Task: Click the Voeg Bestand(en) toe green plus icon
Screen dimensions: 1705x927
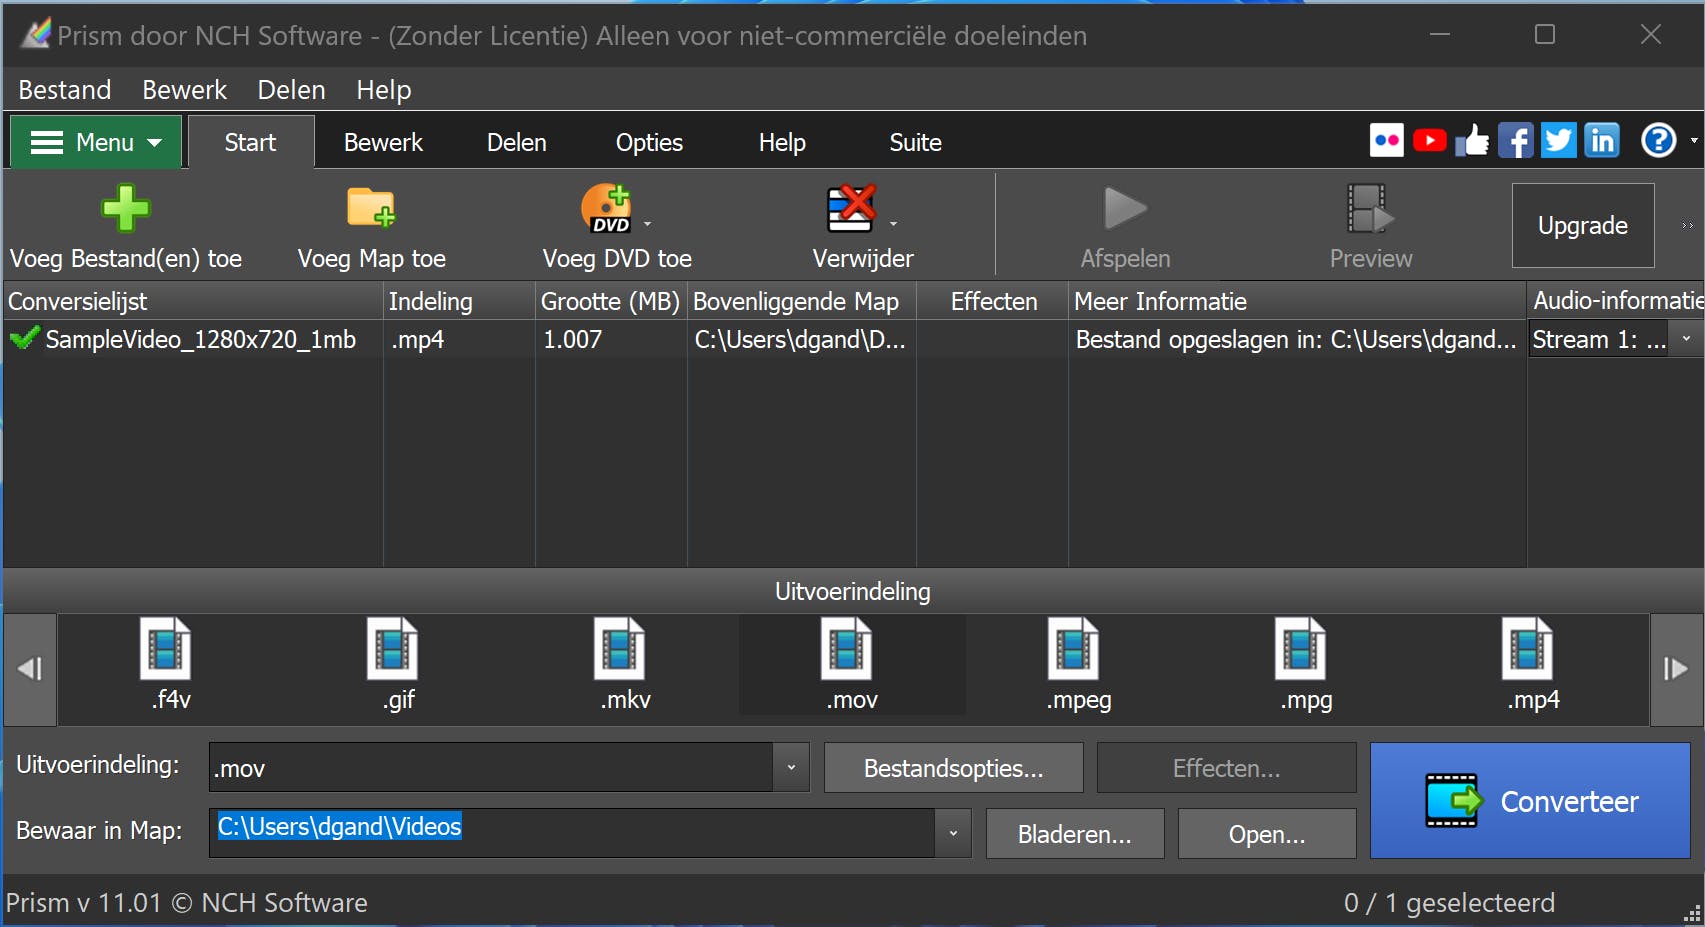Action: (126, 208)
